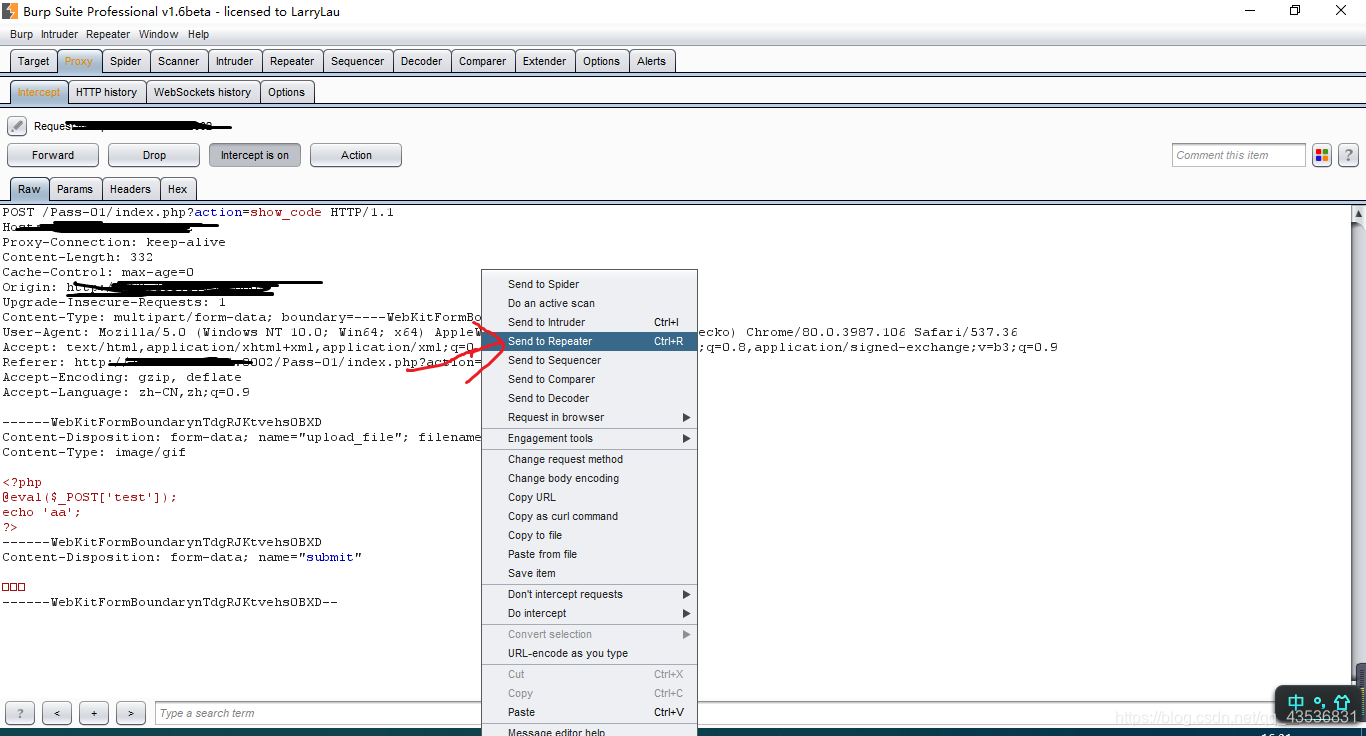Screen dimensions: 1366x736
Task: Open the Burp menu
Action: click(21, 34)
